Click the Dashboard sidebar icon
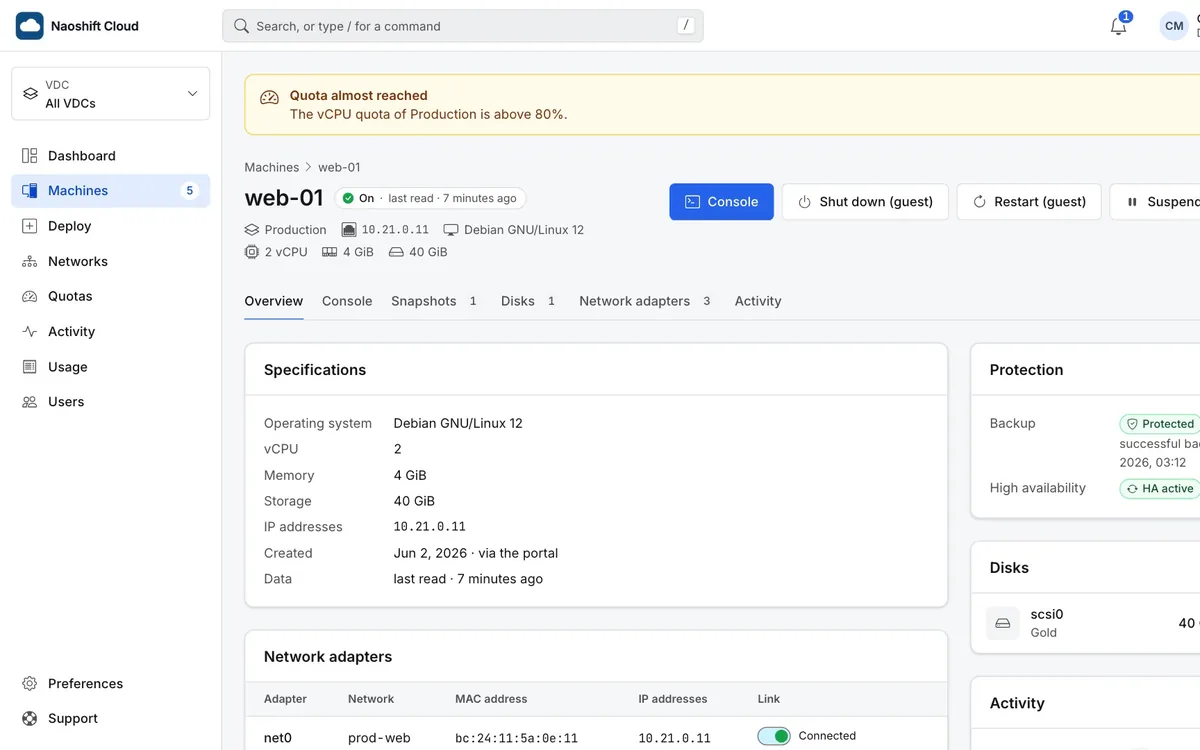 (30, 156)
